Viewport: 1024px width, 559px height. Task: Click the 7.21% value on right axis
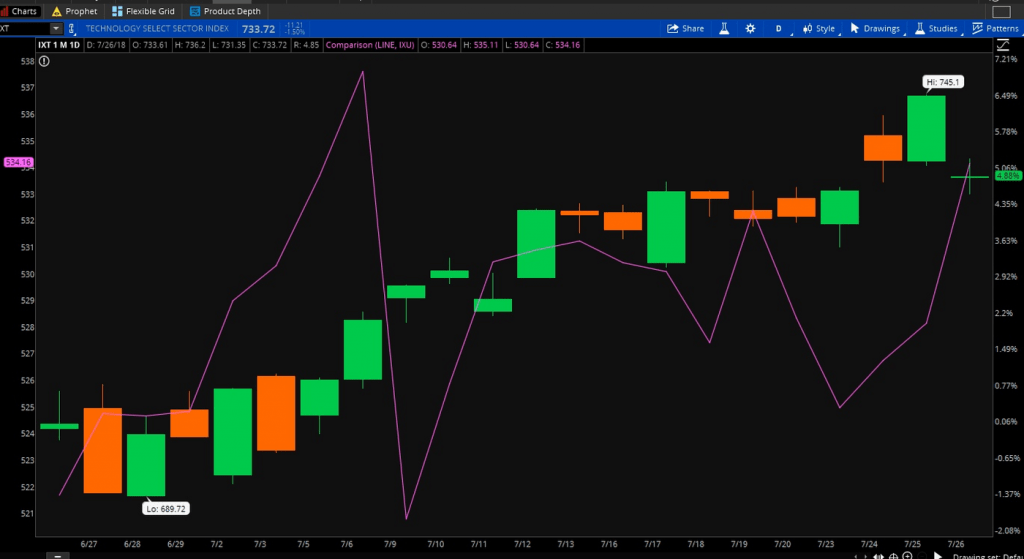(x=1006, y=59)
